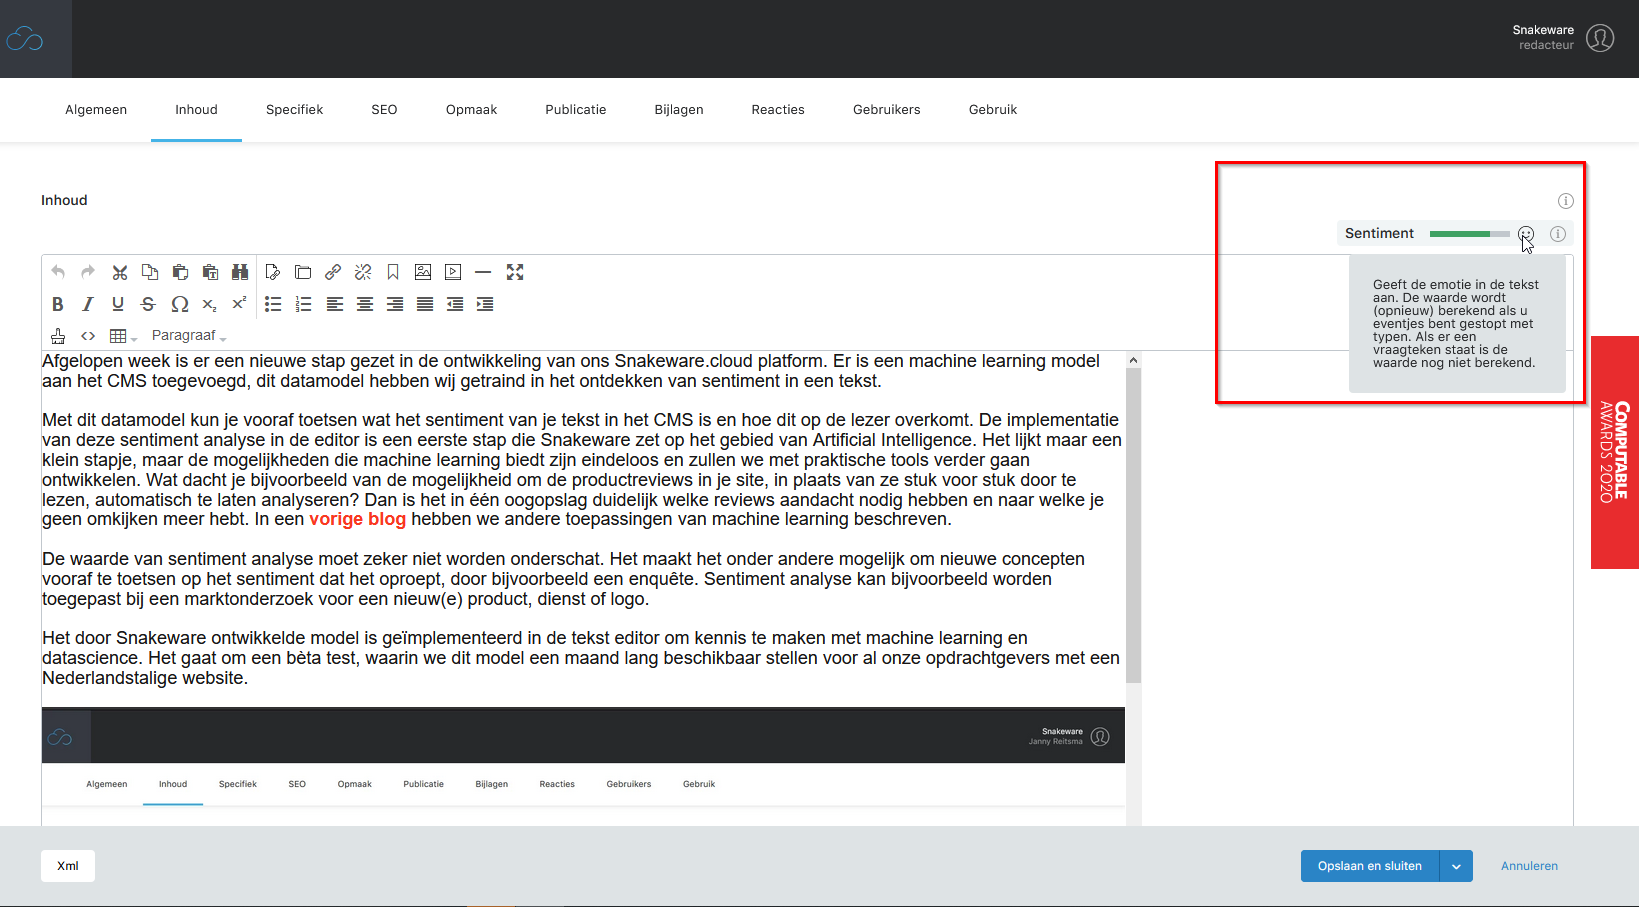Screen dimensions: 1639x907
Task: Switch to the Bijlagen tab
Action: tap(679, 110)
